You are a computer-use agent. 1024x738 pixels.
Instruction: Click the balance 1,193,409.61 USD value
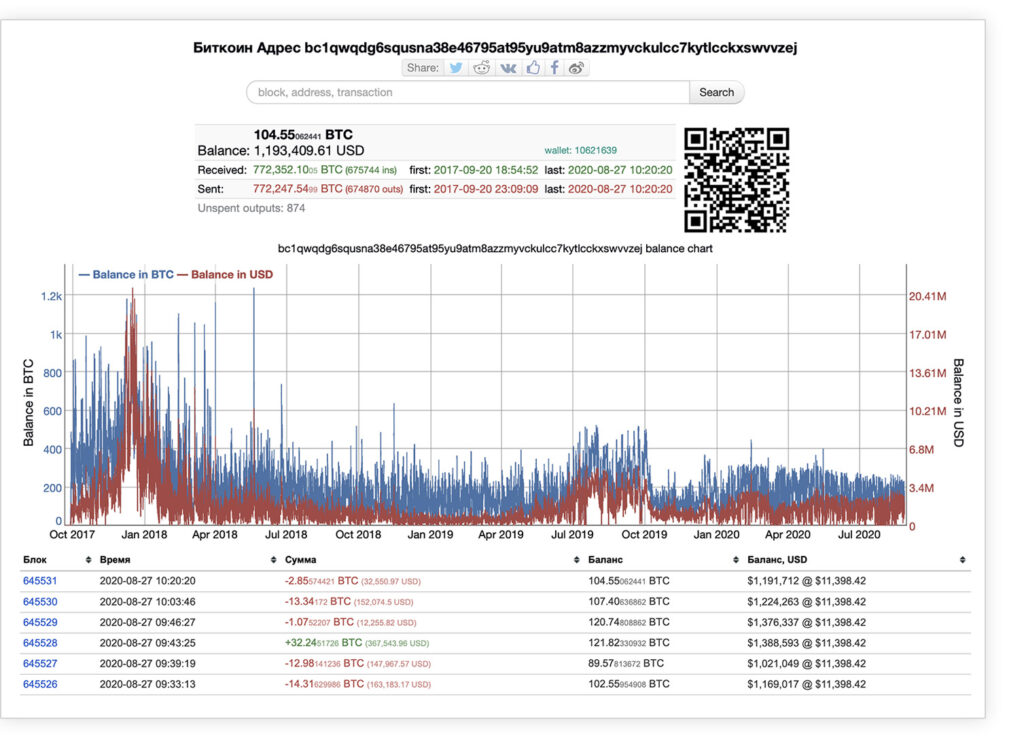(x=308, y=151)
